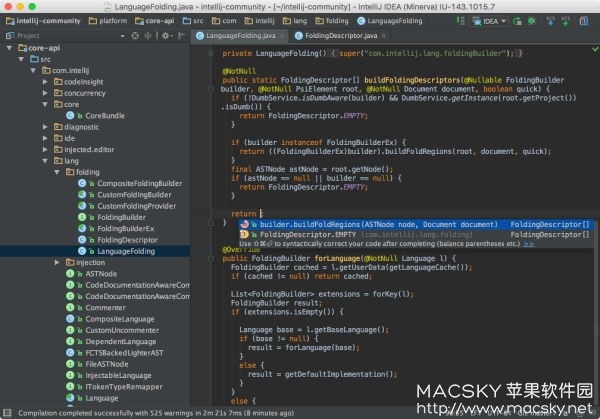600x419 pixels.
Task: Expand the concurrency package
Action: [45, 93]
